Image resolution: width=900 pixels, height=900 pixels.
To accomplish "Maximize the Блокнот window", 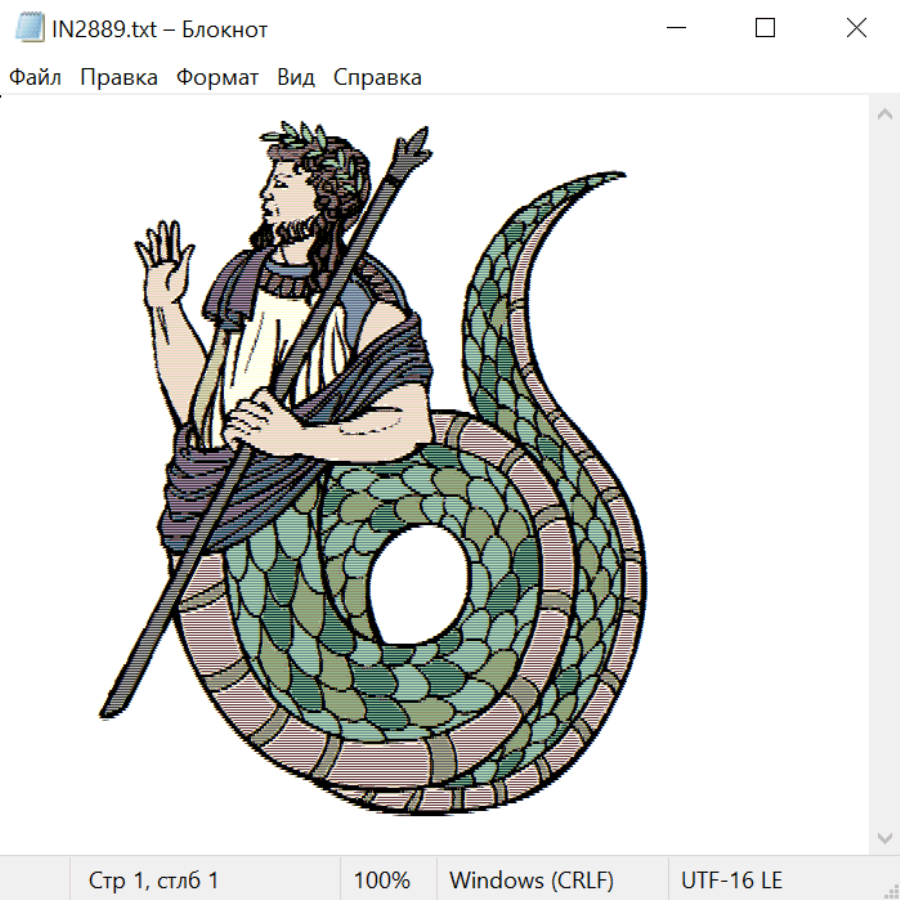I will tap(765, 29).
